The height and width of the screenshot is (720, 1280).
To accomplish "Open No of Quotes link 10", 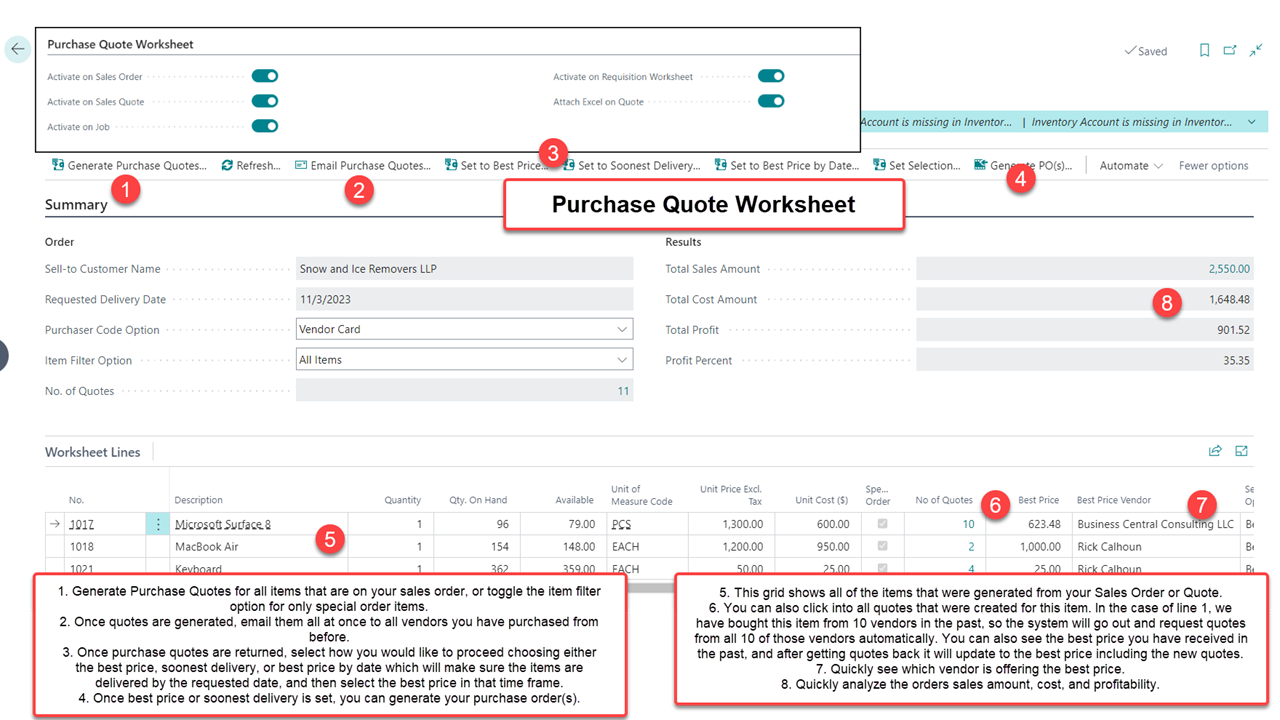I will (968, 524).
